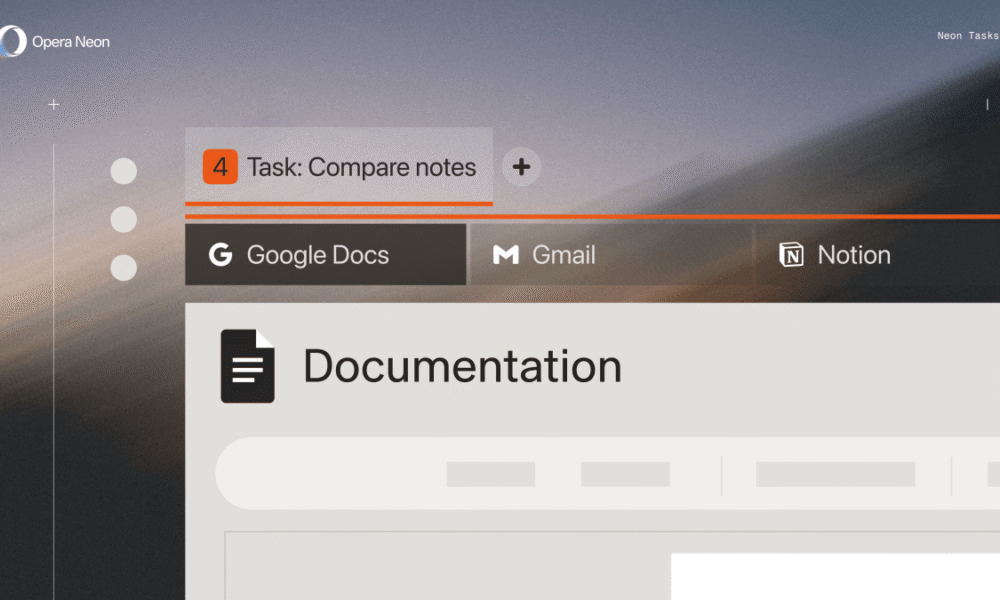The image size is (1000, 600).
Task: Add a new task with plus button
Action: tap(521, 167)
